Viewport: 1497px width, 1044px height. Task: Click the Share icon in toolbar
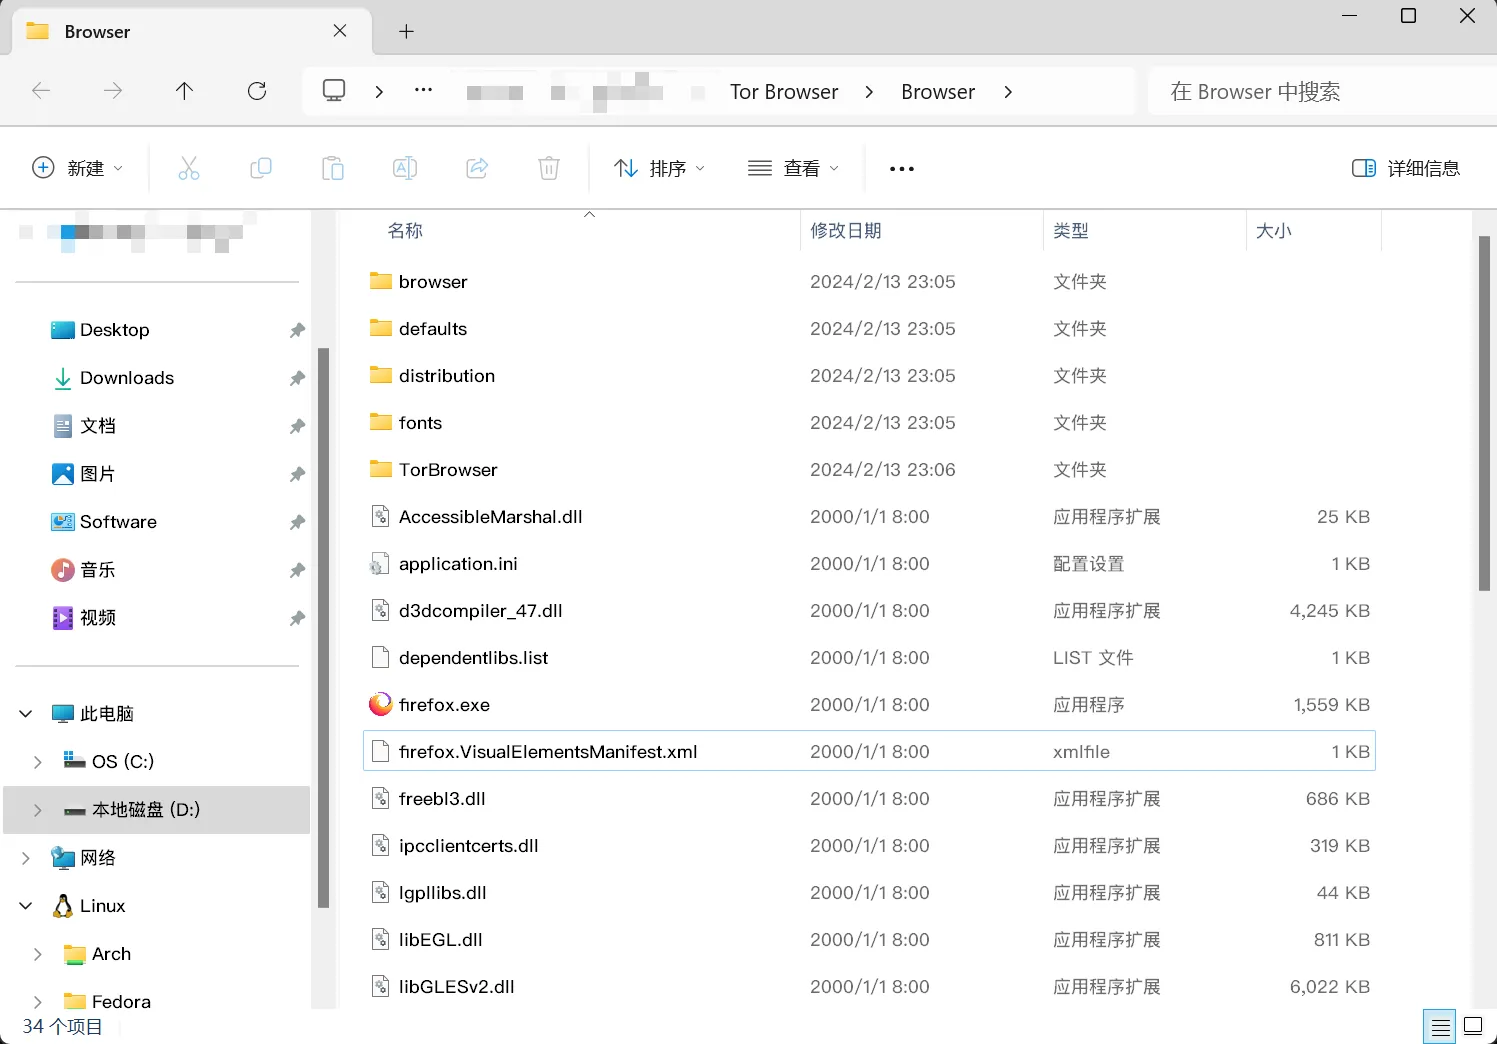[x=477, y=168]
